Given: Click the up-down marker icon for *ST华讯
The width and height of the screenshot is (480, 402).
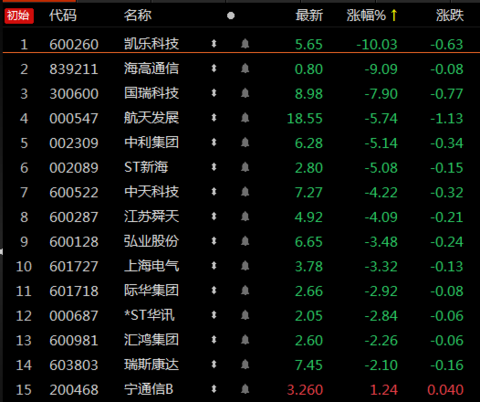Looking at the screenshot, I should pyautogui.click(x=214, y=315).
